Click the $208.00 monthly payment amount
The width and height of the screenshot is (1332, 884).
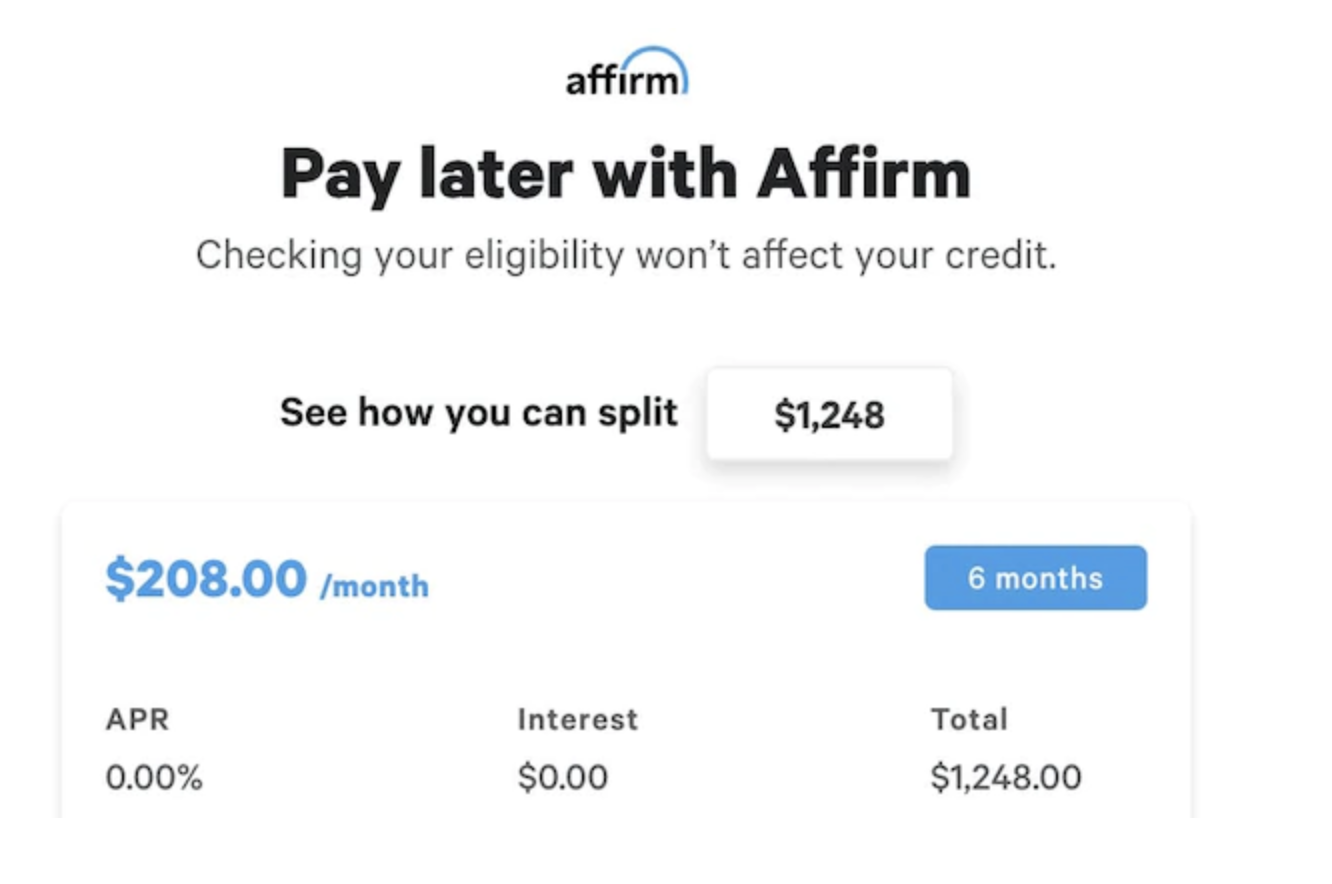coord(206,580)
